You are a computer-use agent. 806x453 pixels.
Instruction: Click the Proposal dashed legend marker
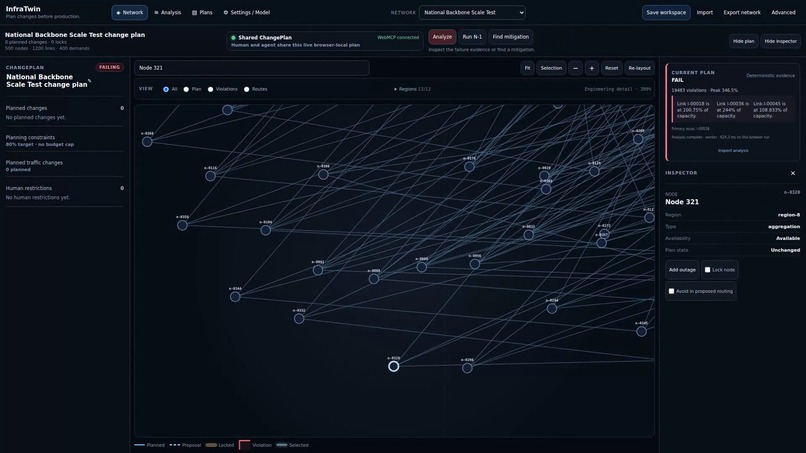click(x=175, y=445)
